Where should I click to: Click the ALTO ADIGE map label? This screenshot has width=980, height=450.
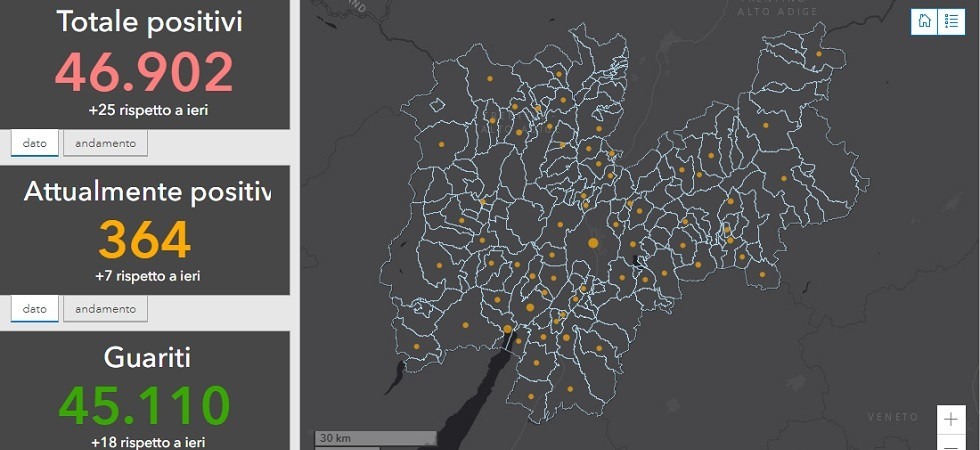777,12
